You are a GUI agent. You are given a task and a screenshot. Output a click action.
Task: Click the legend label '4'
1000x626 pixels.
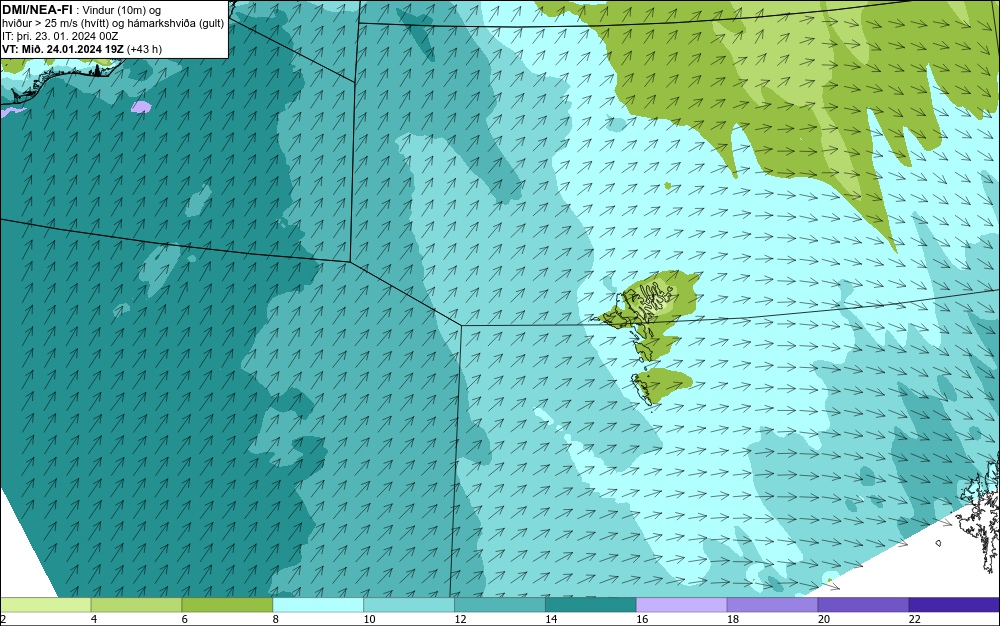[94, 619]
